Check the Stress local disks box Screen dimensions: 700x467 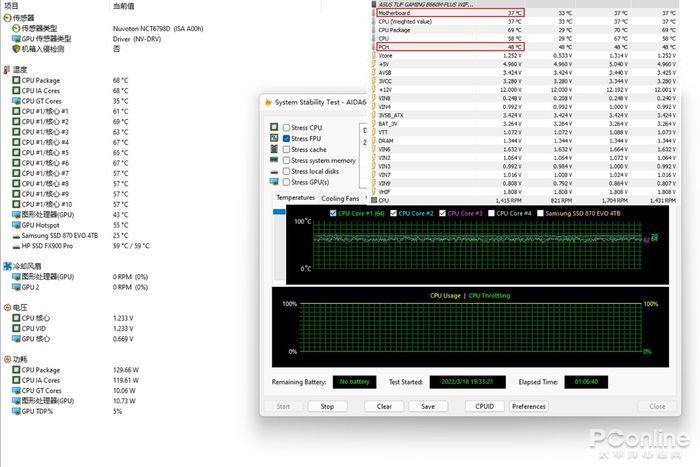(x=287, y=171)
